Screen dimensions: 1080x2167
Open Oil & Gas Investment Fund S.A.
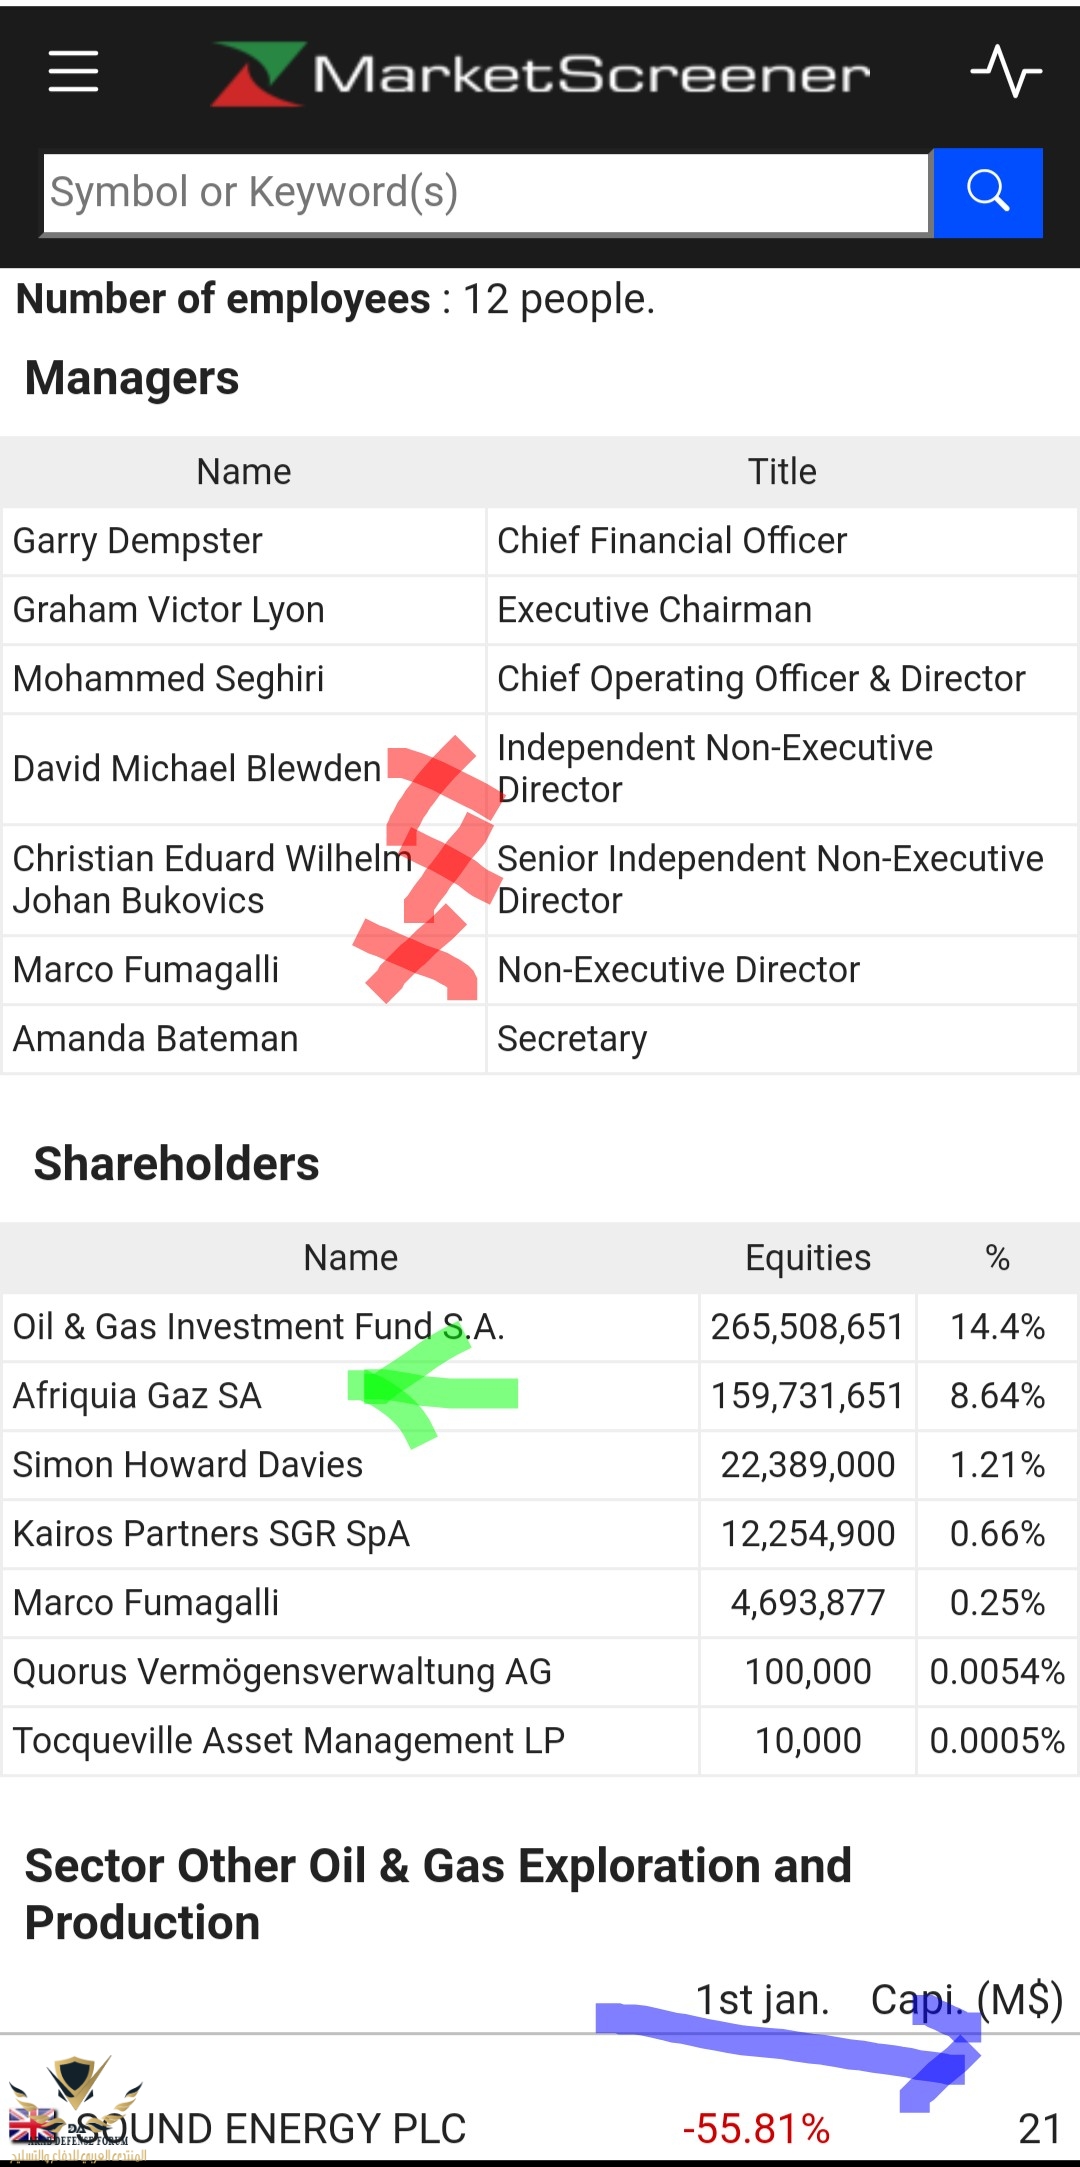259,1327
